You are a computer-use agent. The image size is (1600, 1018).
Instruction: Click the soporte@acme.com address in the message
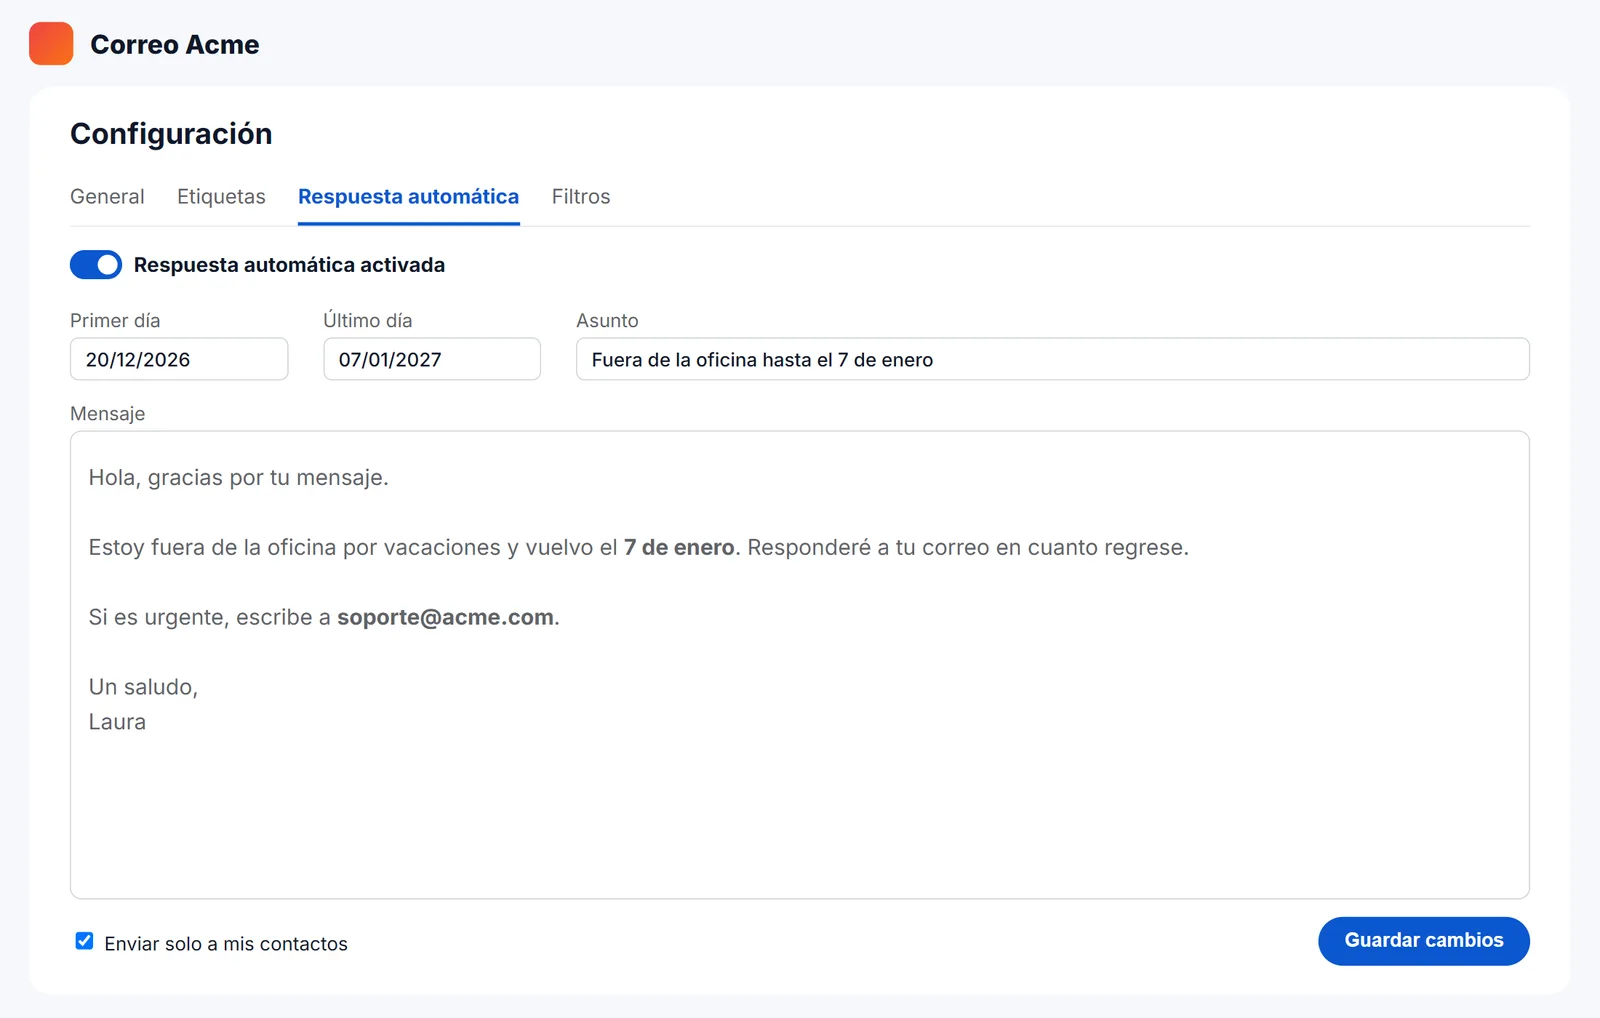[445, 618]
